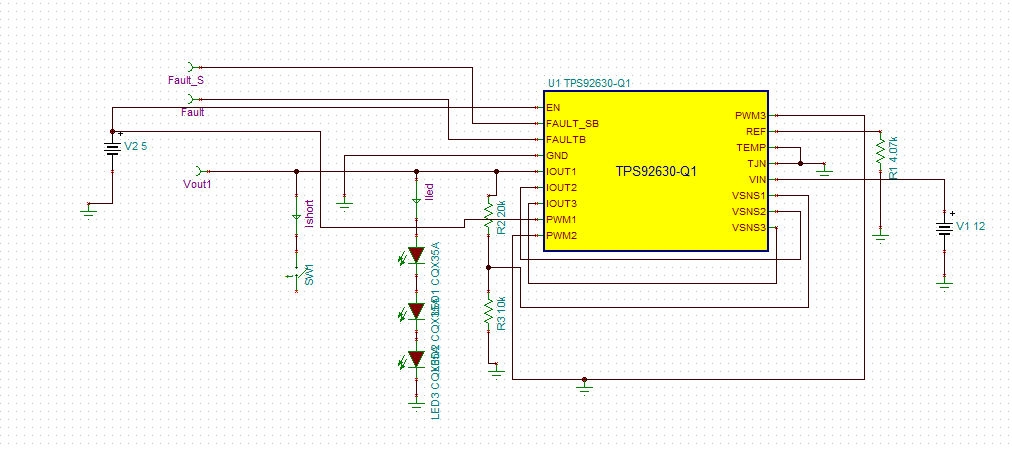Click the IOUT3 pin label
This screenshot has width=1012, height=450.
pyautogui.click(x=561, y=204)
